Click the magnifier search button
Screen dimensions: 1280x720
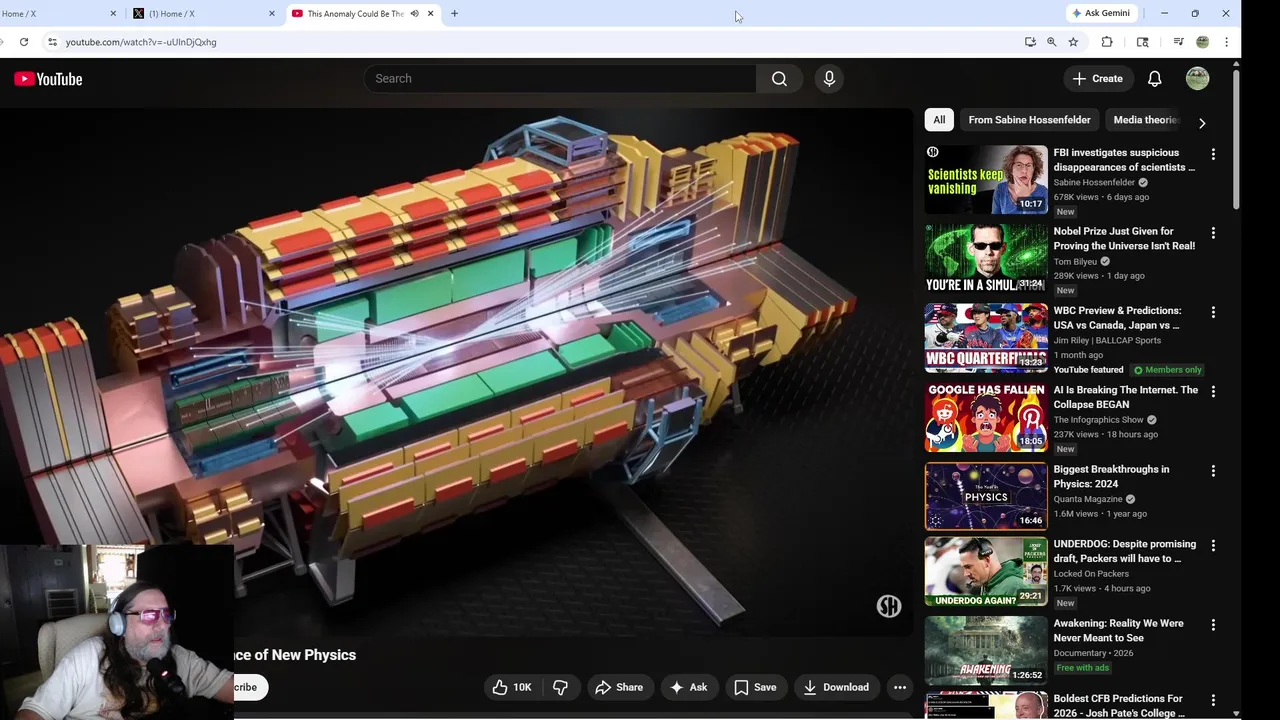[779, 79]
